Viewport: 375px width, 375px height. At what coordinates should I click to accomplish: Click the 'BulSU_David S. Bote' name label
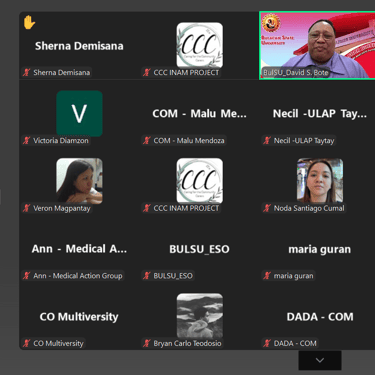(x=296, y=72)
